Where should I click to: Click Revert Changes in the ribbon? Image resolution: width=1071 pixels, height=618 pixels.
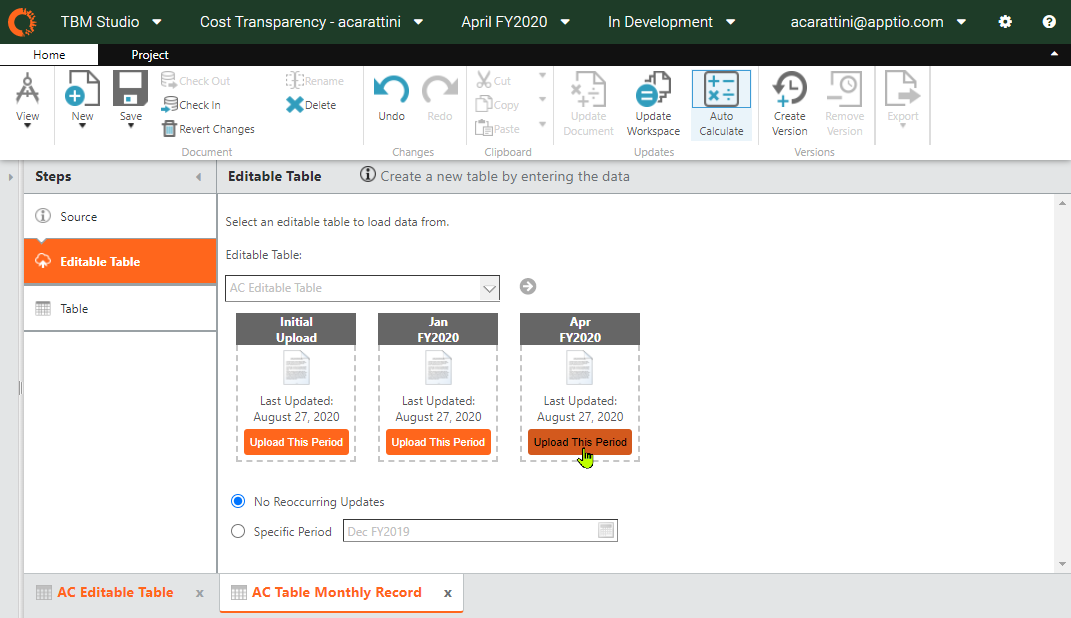[x=208, y=128]
